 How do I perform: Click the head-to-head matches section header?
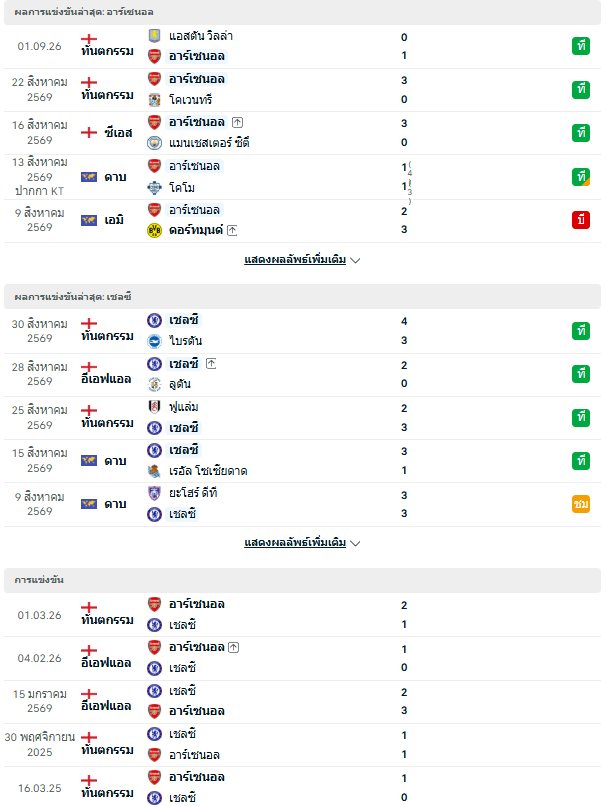click(302, 580)
